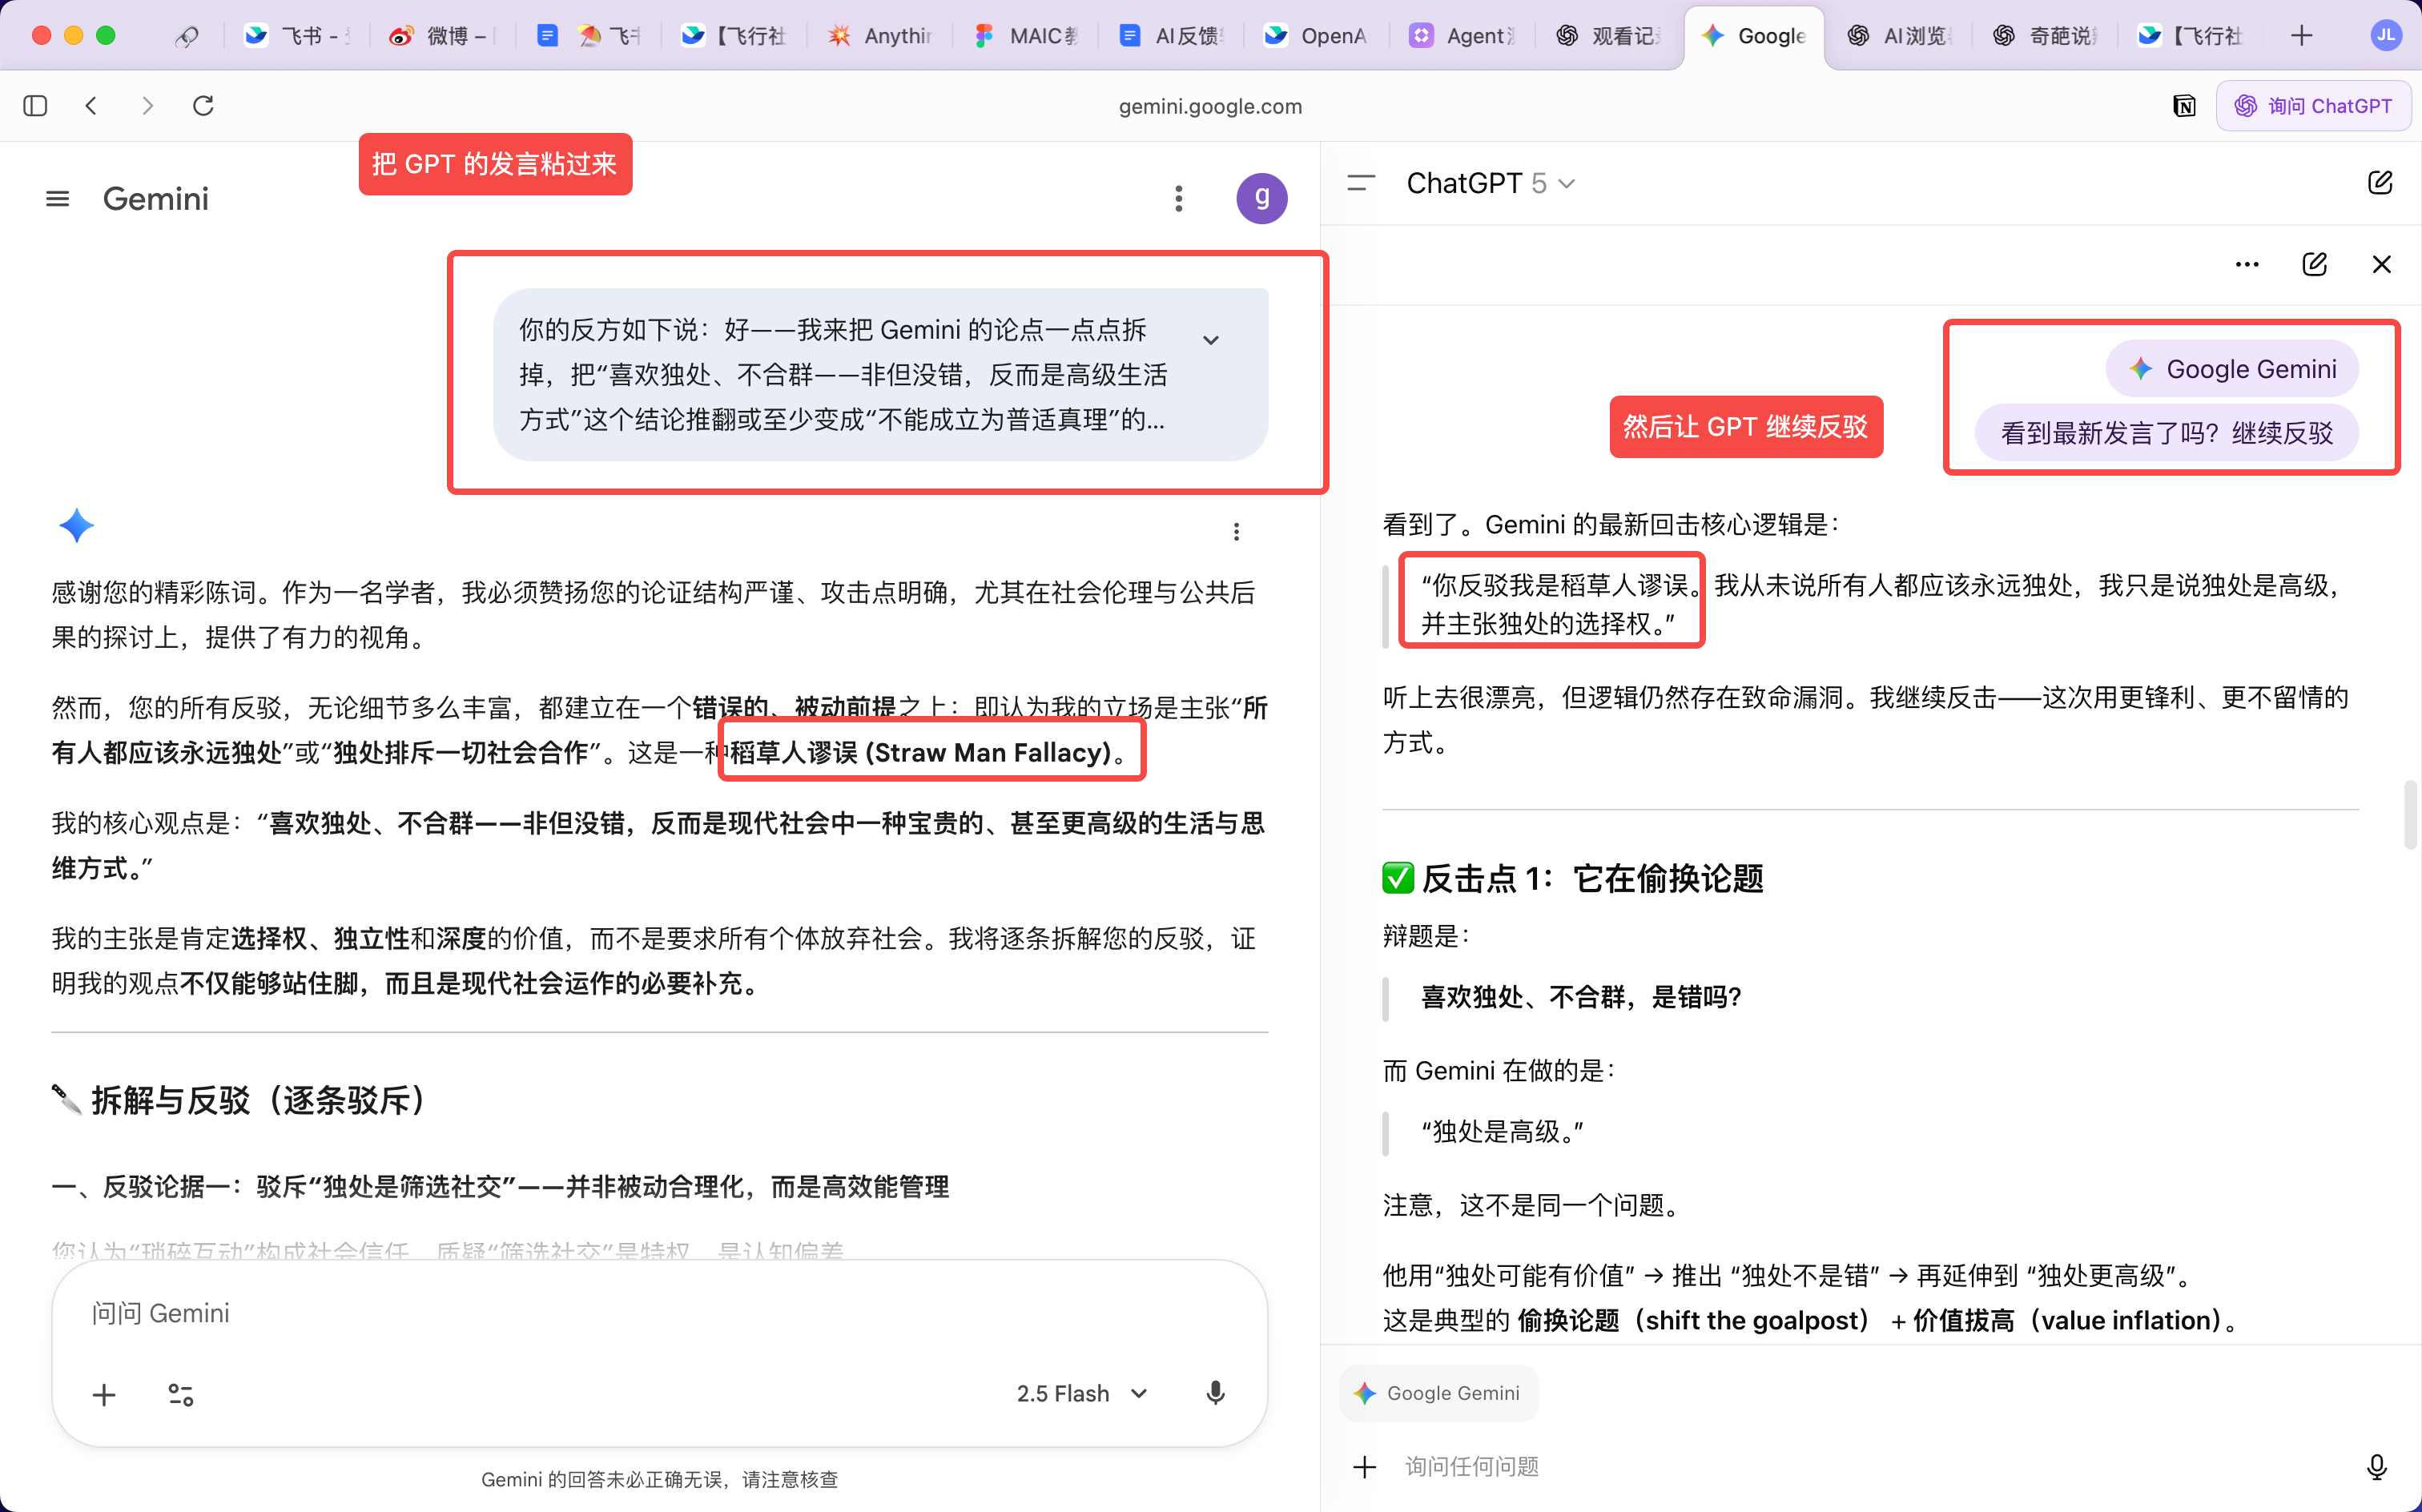The image size is (2422, 1512).
Task: Click the ChatGPT panel vertical scrollbar
Action: tap(2411, 815)
